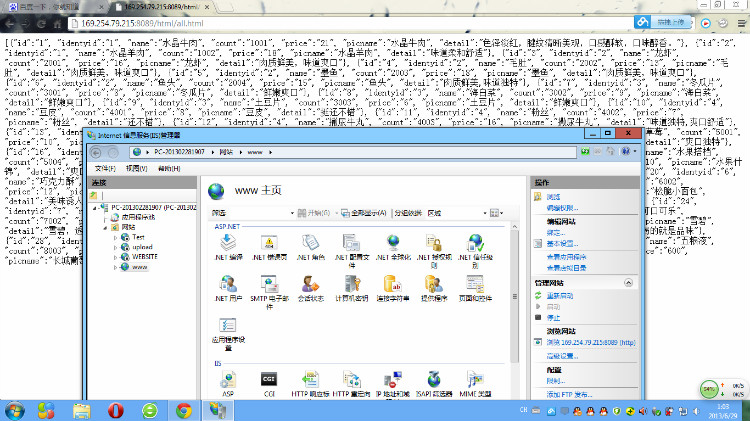Click the 停止 stop link
The width and height of the screenshot is (750, 421).
[x=553, y=318]
